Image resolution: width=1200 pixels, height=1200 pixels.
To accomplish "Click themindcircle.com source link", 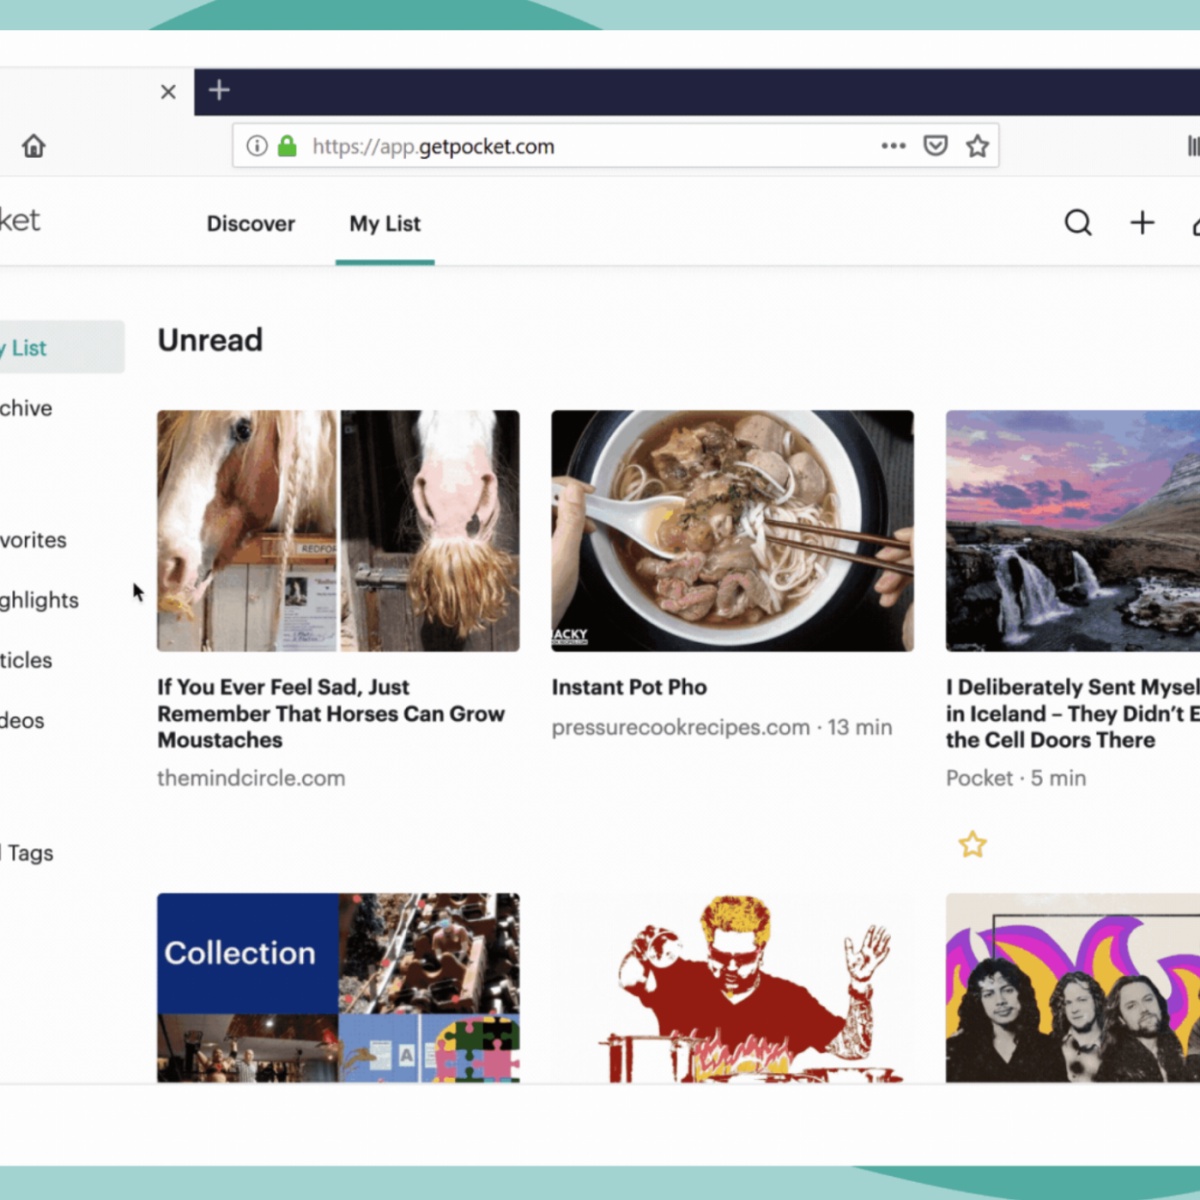I will (251, 778).
